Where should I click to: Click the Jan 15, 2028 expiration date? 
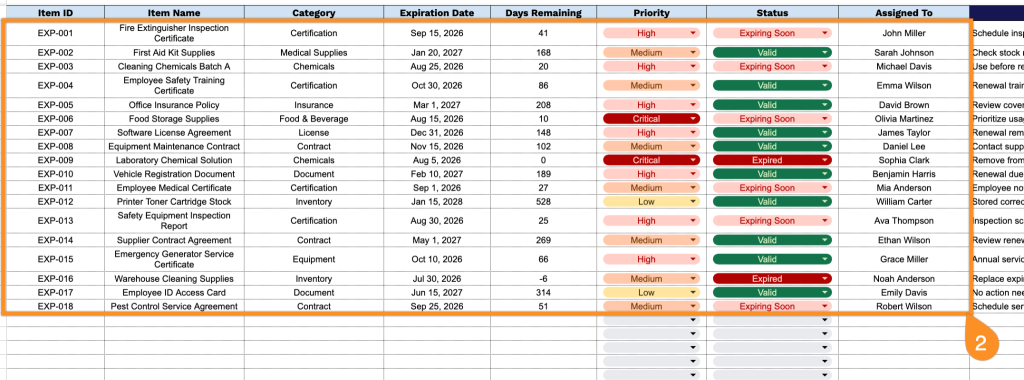pos(437,201)
